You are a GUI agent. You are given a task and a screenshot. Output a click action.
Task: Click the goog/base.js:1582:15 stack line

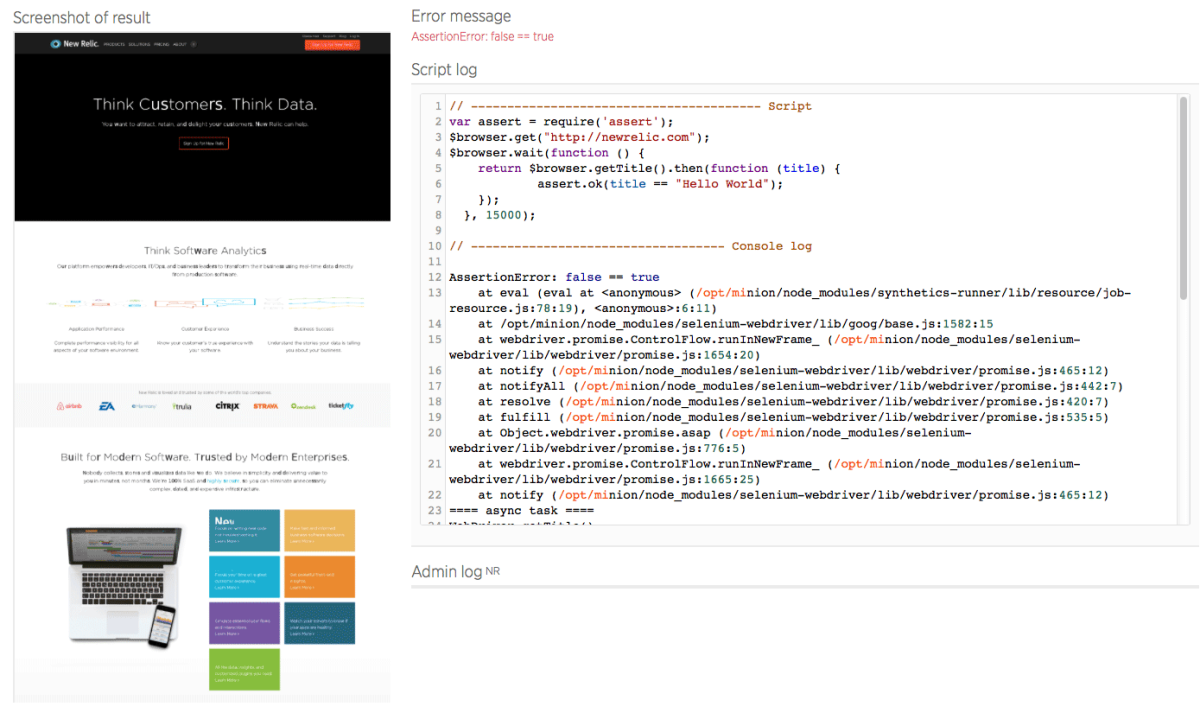click(x=735, y=324)
